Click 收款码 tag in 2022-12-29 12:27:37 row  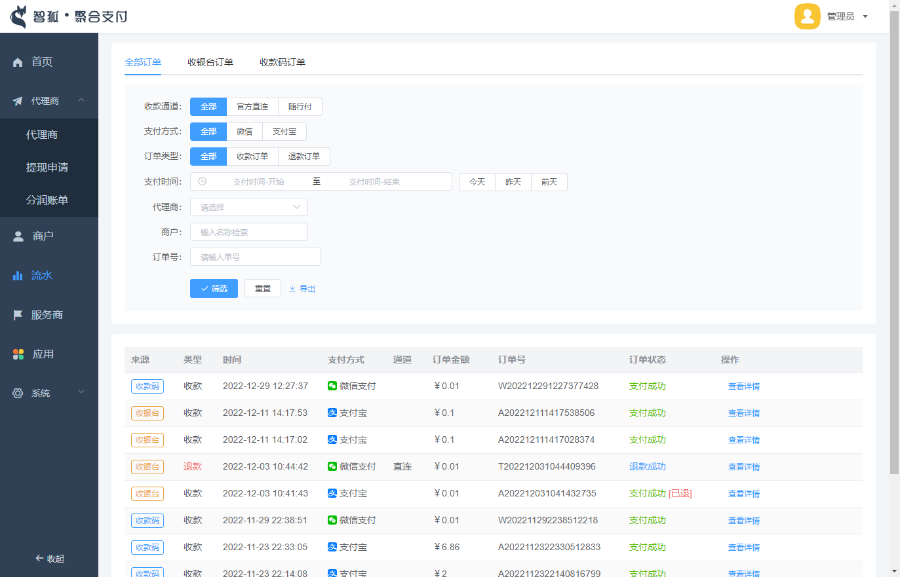click(148, 386)
